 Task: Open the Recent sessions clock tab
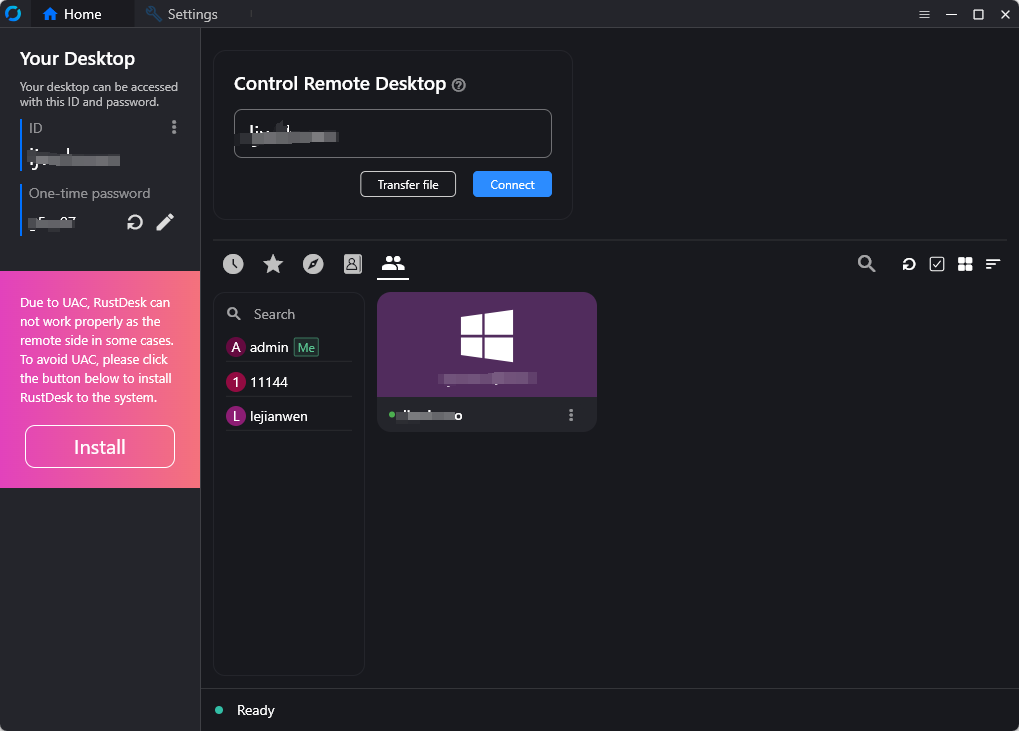pyautogui.click(x=233, y=264)
